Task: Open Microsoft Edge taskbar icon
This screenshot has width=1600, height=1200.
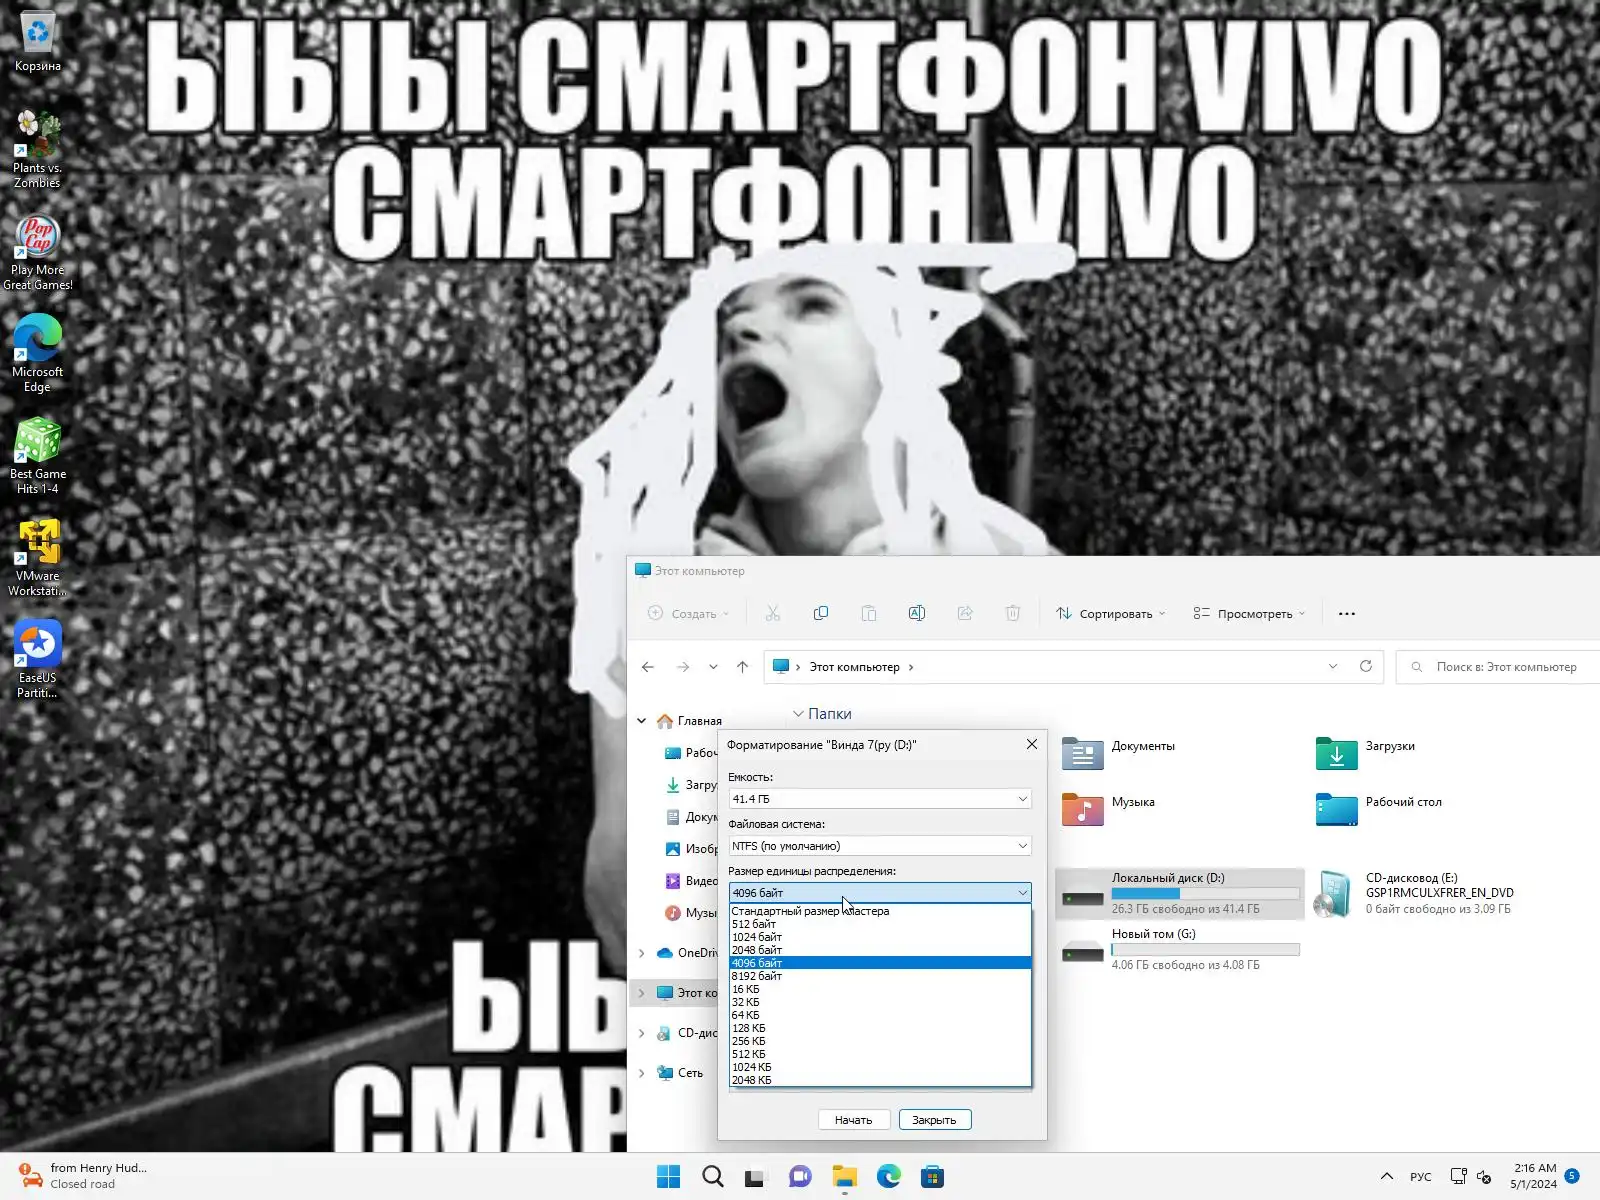Action: (x=889, y=1177)
